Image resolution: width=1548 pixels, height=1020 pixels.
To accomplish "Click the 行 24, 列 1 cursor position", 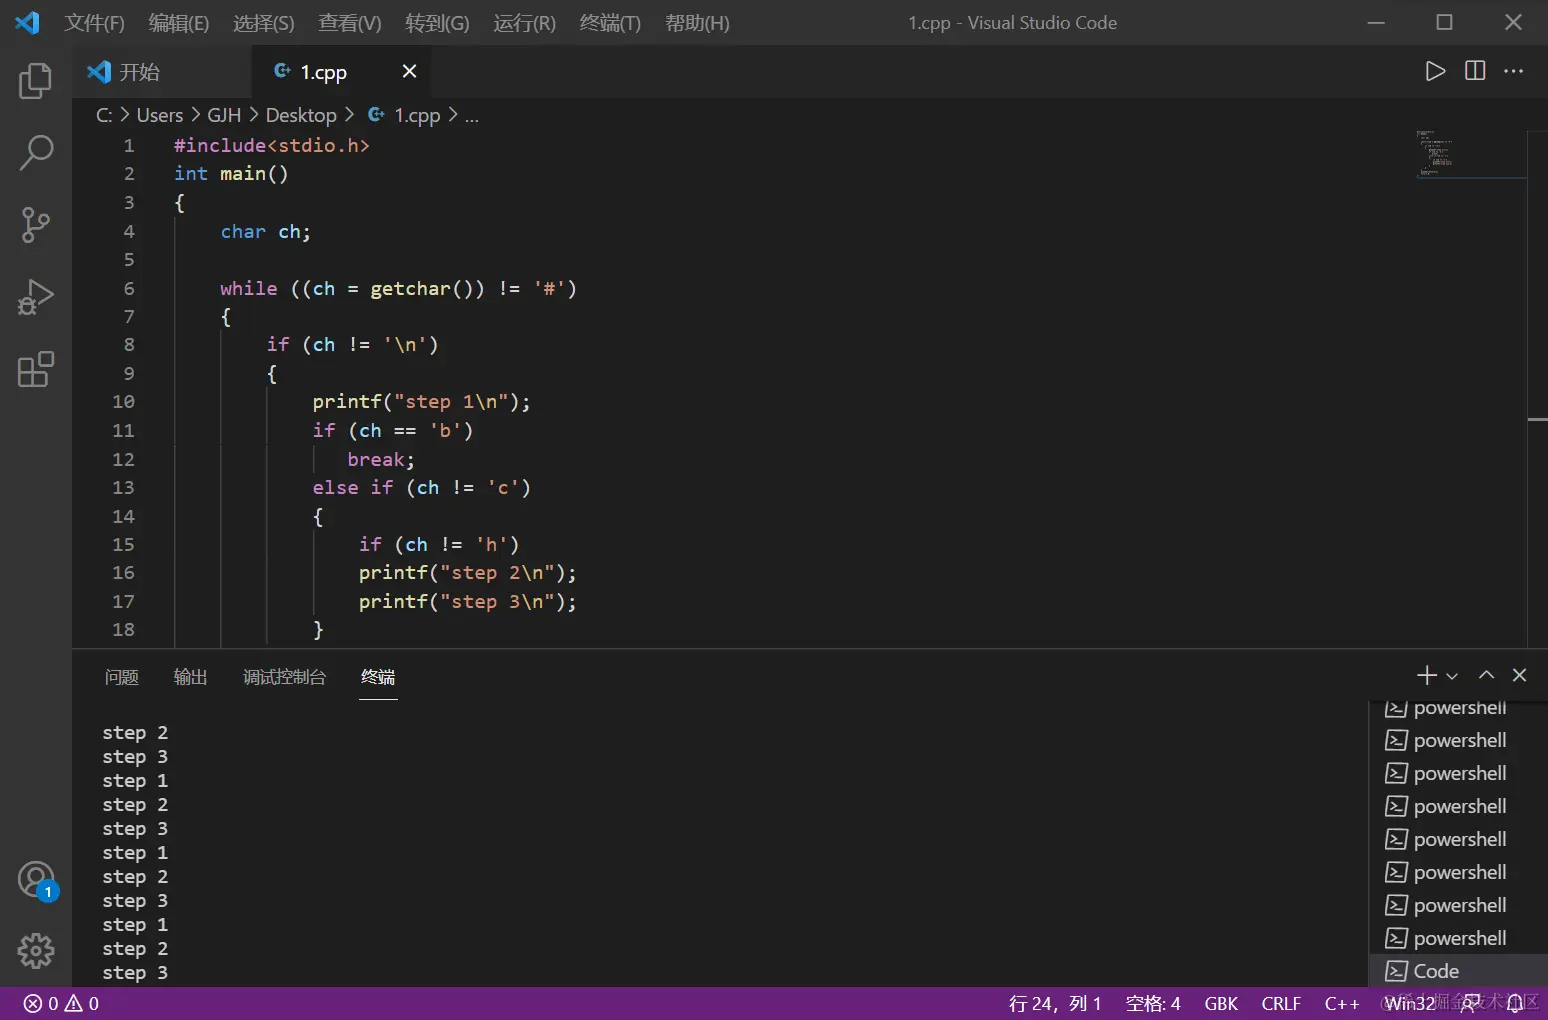I will [x=1055, y=1004].
